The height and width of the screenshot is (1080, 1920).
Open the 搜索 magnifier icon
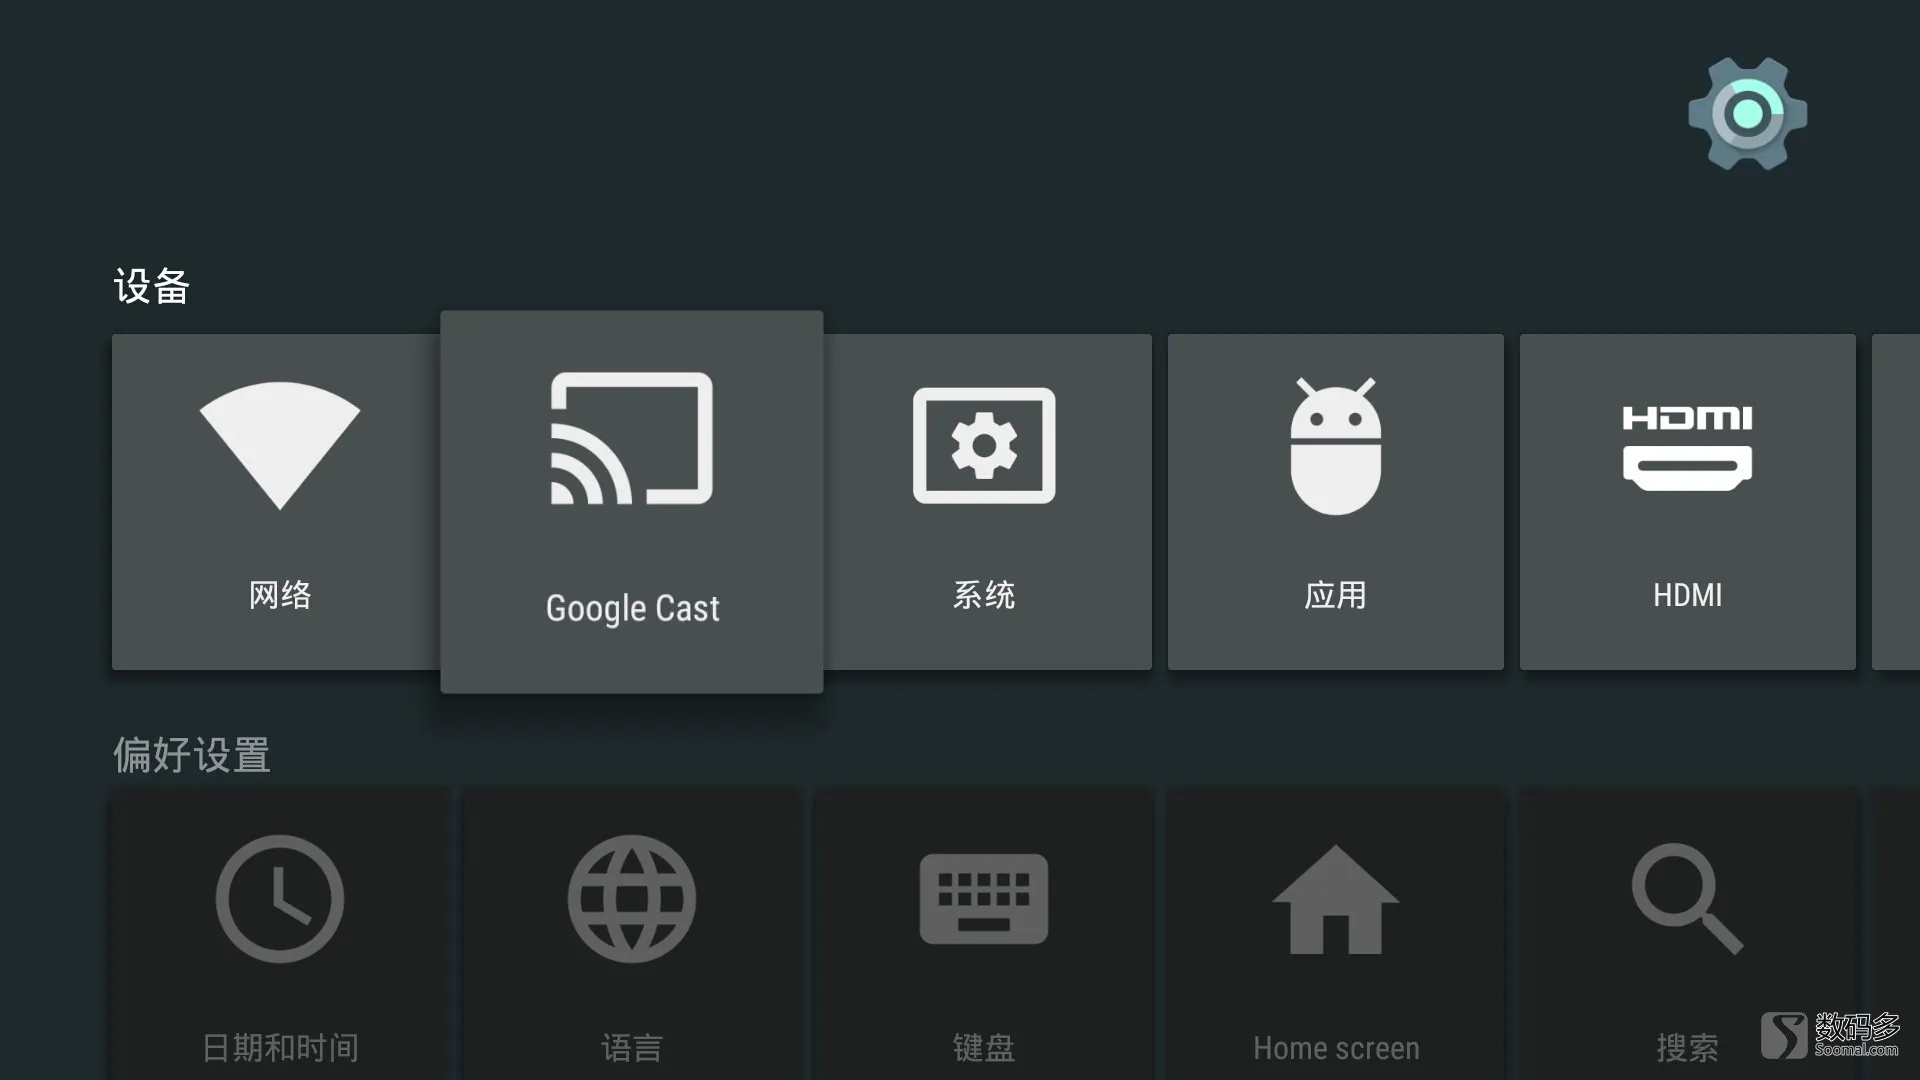click(1688, 899)
